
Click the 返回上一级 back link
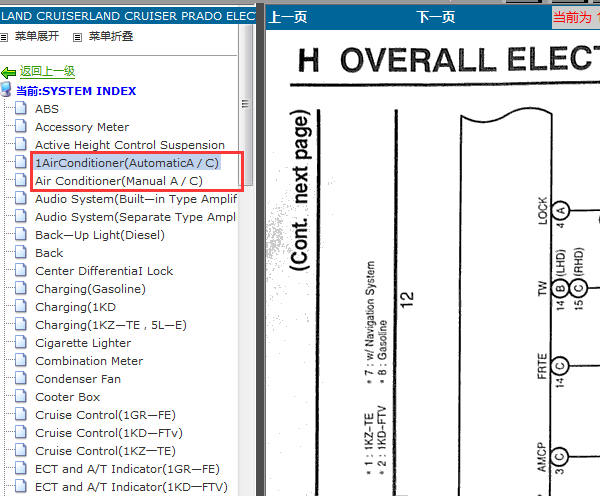pyautogui.click(x=47, y=71)
